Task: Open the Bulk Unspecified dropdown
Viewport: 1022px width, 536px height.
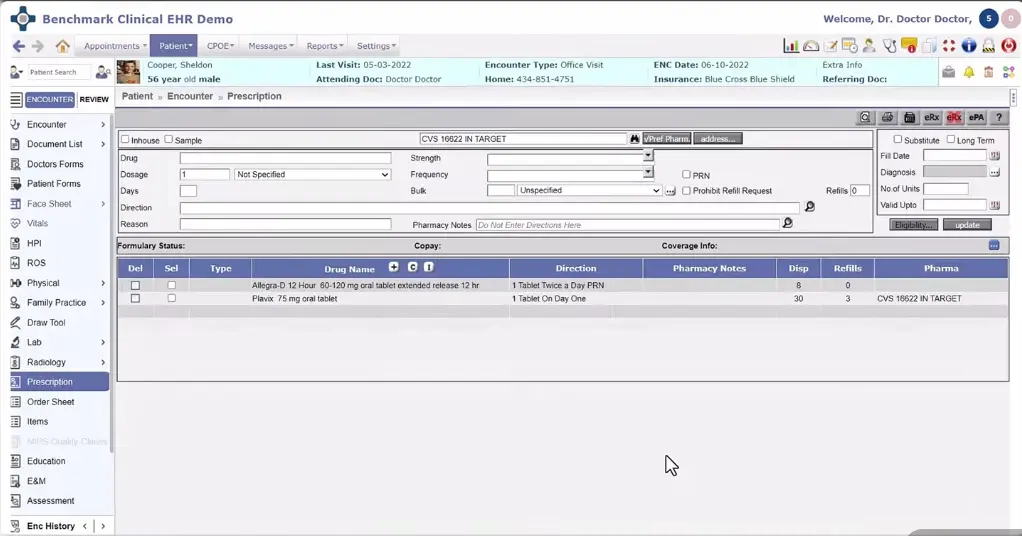Action: coord(589,190)
